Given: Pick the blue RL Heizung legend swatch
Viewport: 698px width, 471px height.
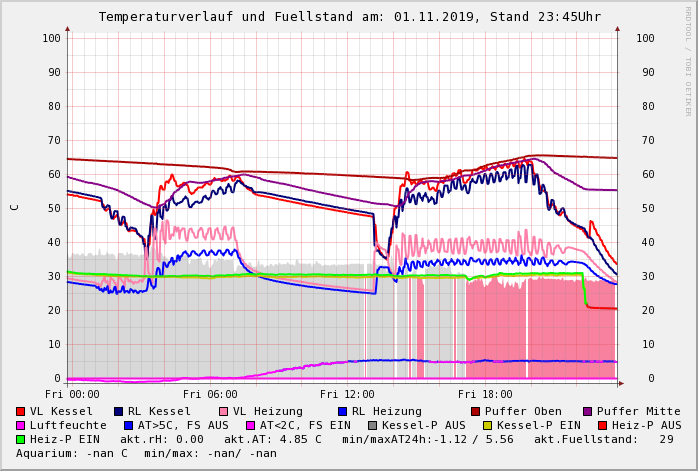Looking at the screenshot, I should point(342,411).
